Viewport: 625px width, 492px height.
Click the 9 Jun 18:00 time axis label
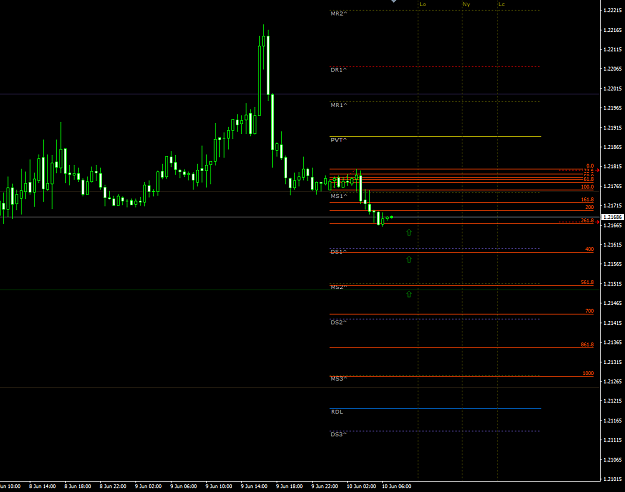click(289, 486)
